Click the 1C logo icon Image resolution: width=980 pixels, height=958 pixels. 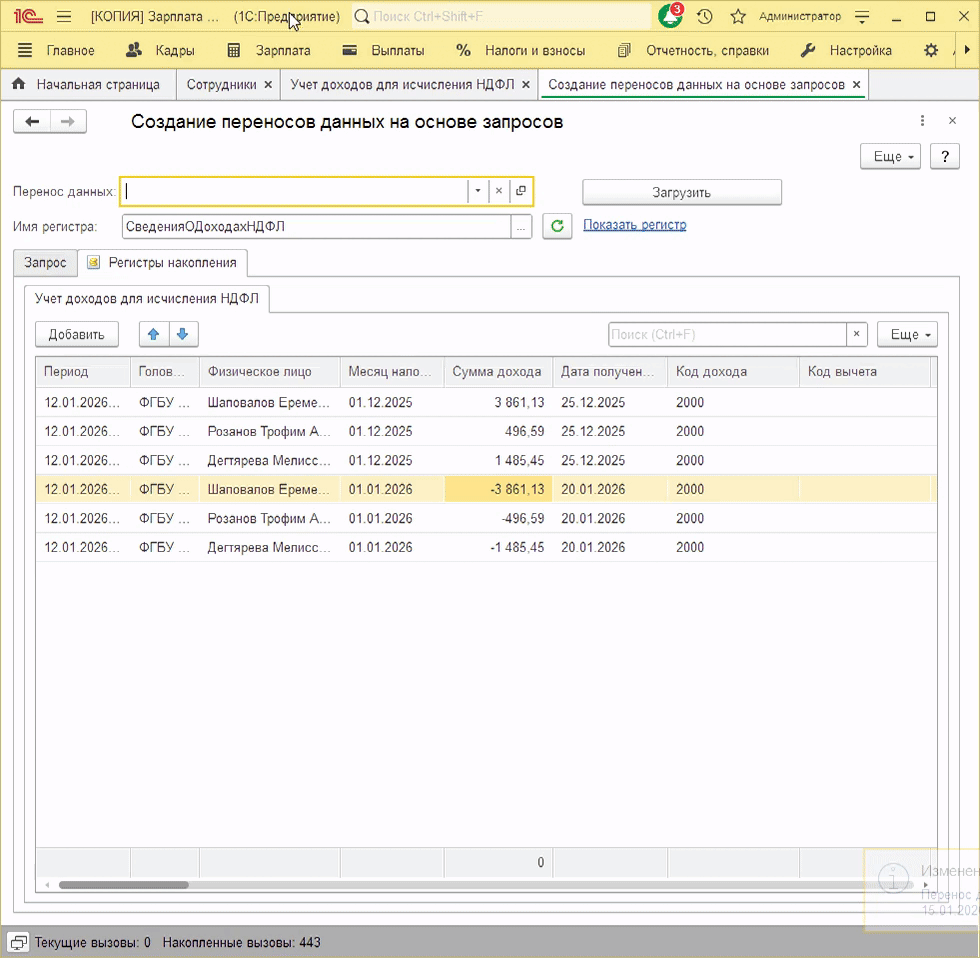click(x=28, y=17)
